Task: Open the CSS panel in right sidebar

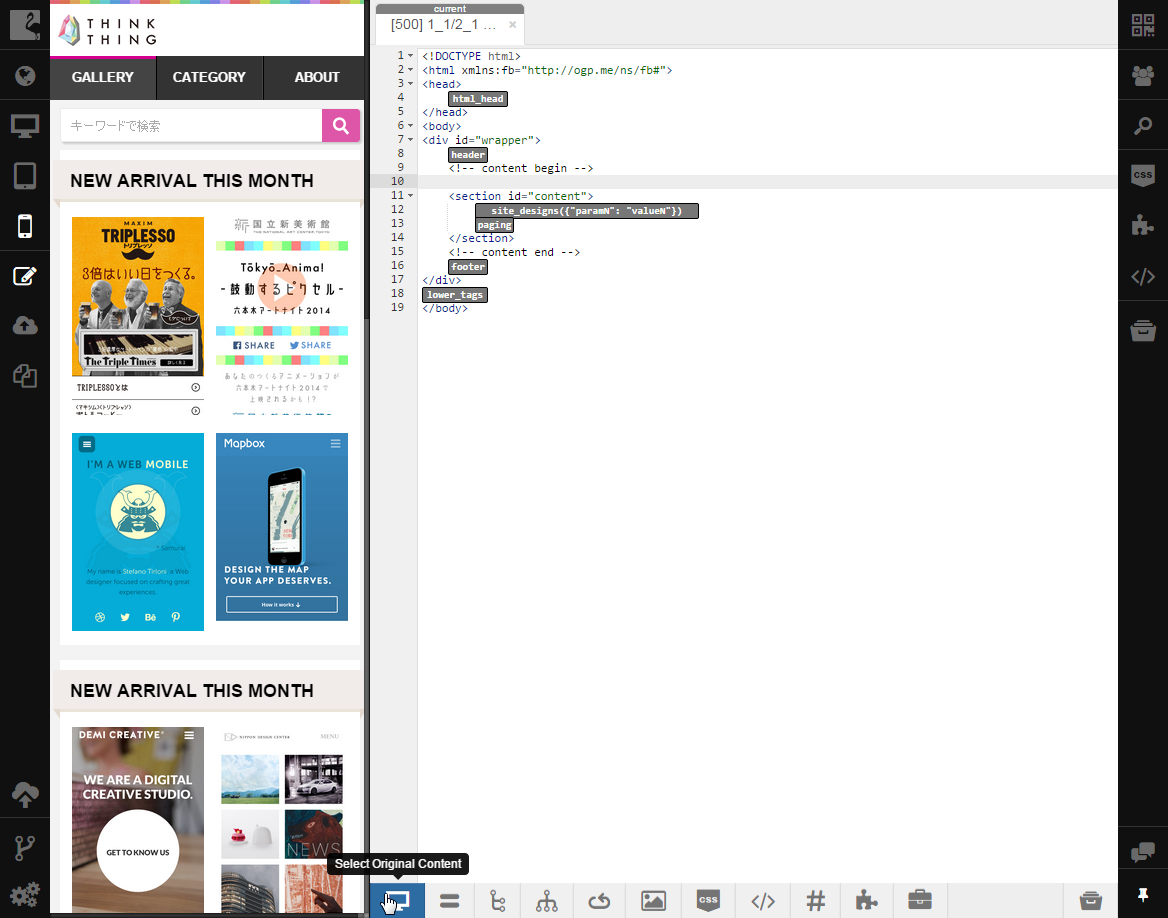Action: pyautogui.click(x=1143, y=176)
